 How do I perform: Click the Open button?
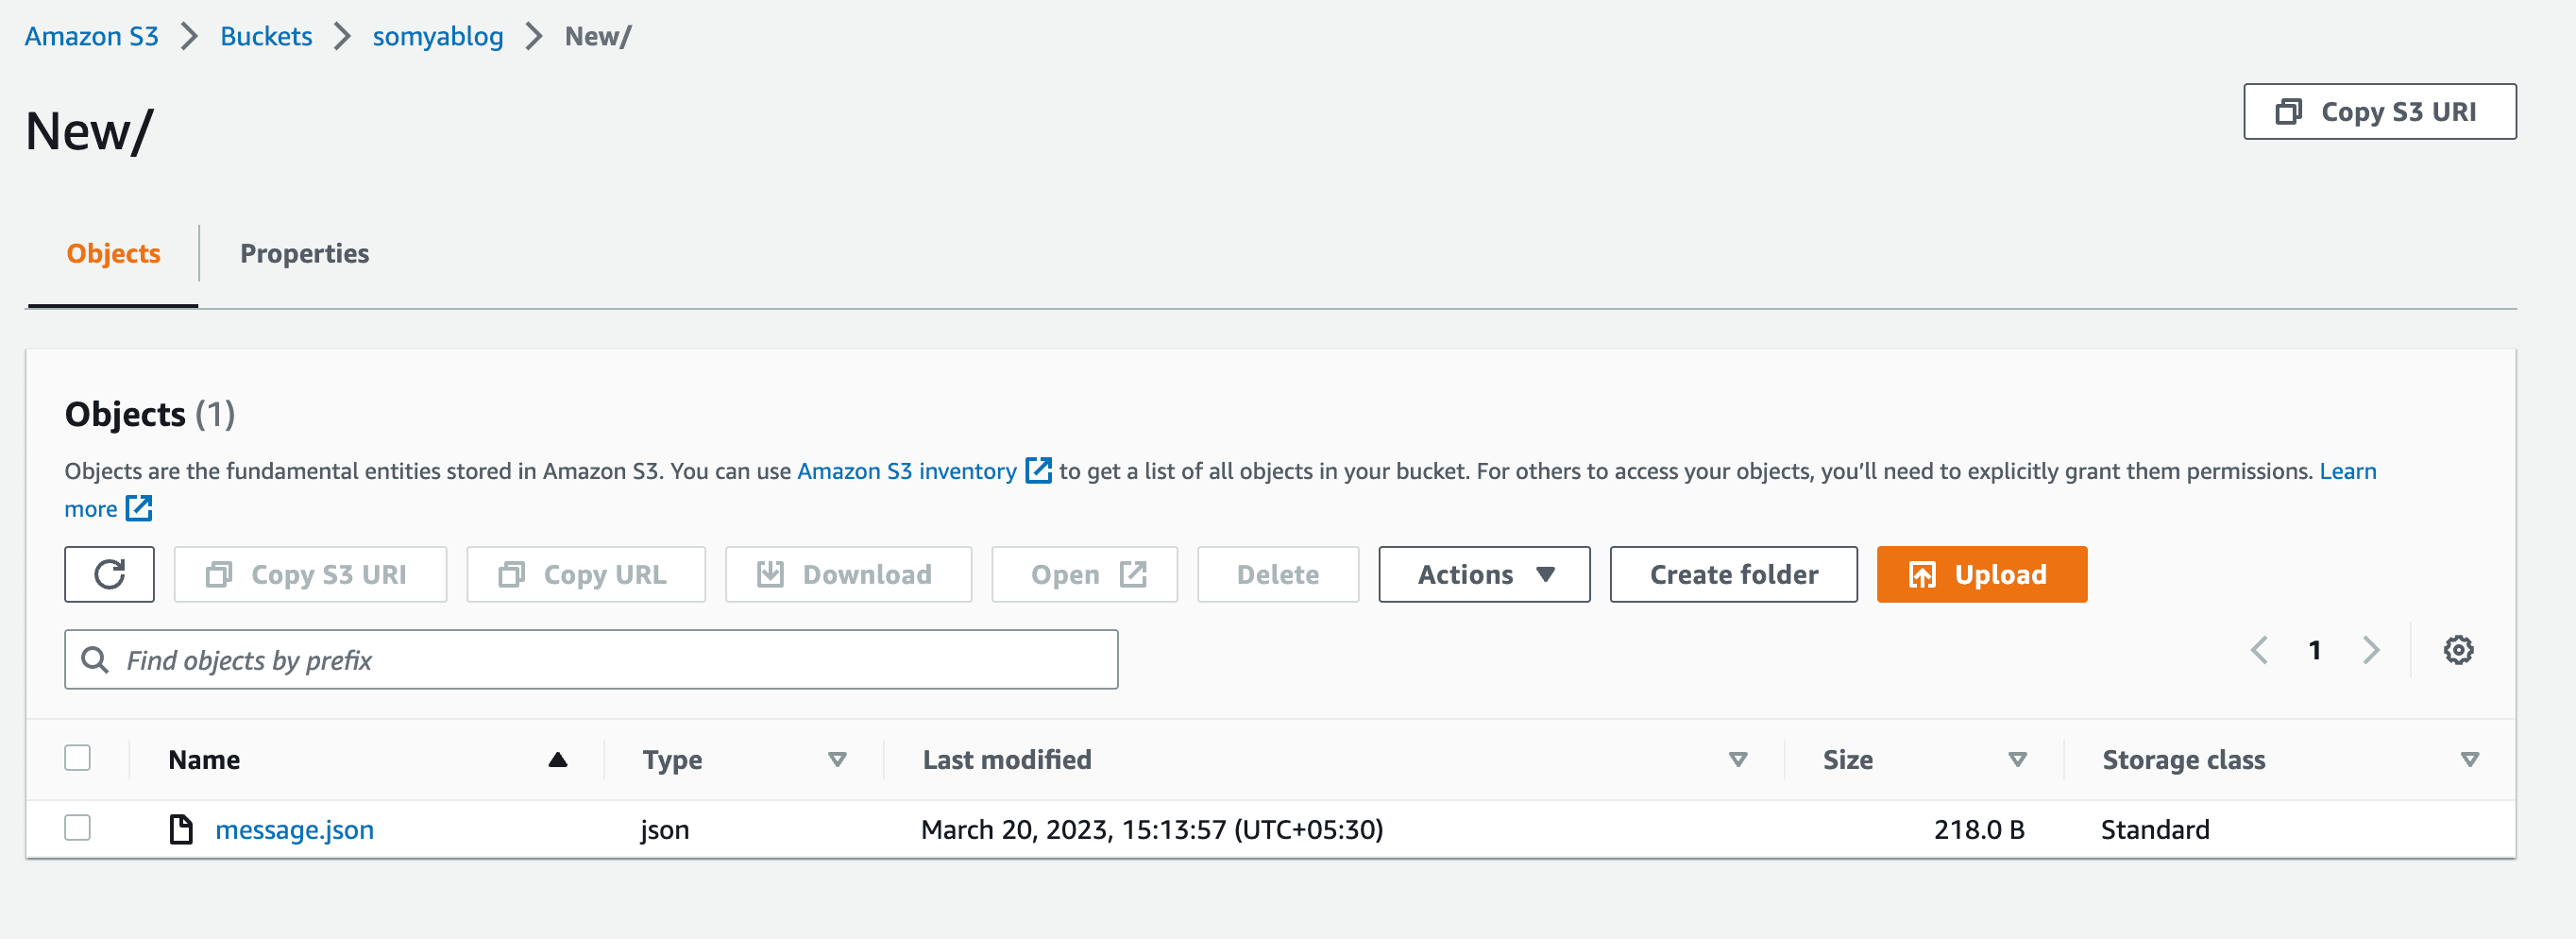pos(1084,574)
